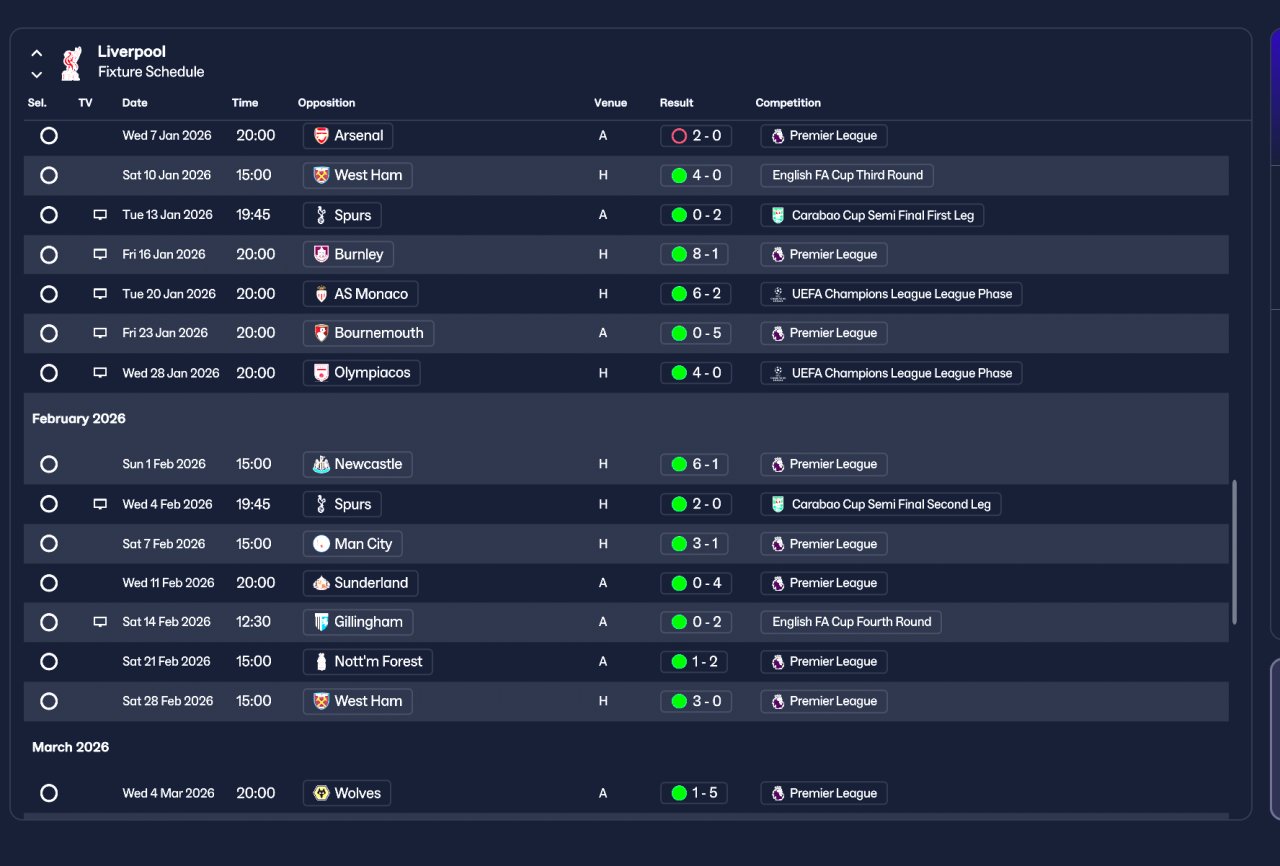1280x866 pixels.
Task: Click the Liverpool club crest icon
Action: [x=71, y=63]
